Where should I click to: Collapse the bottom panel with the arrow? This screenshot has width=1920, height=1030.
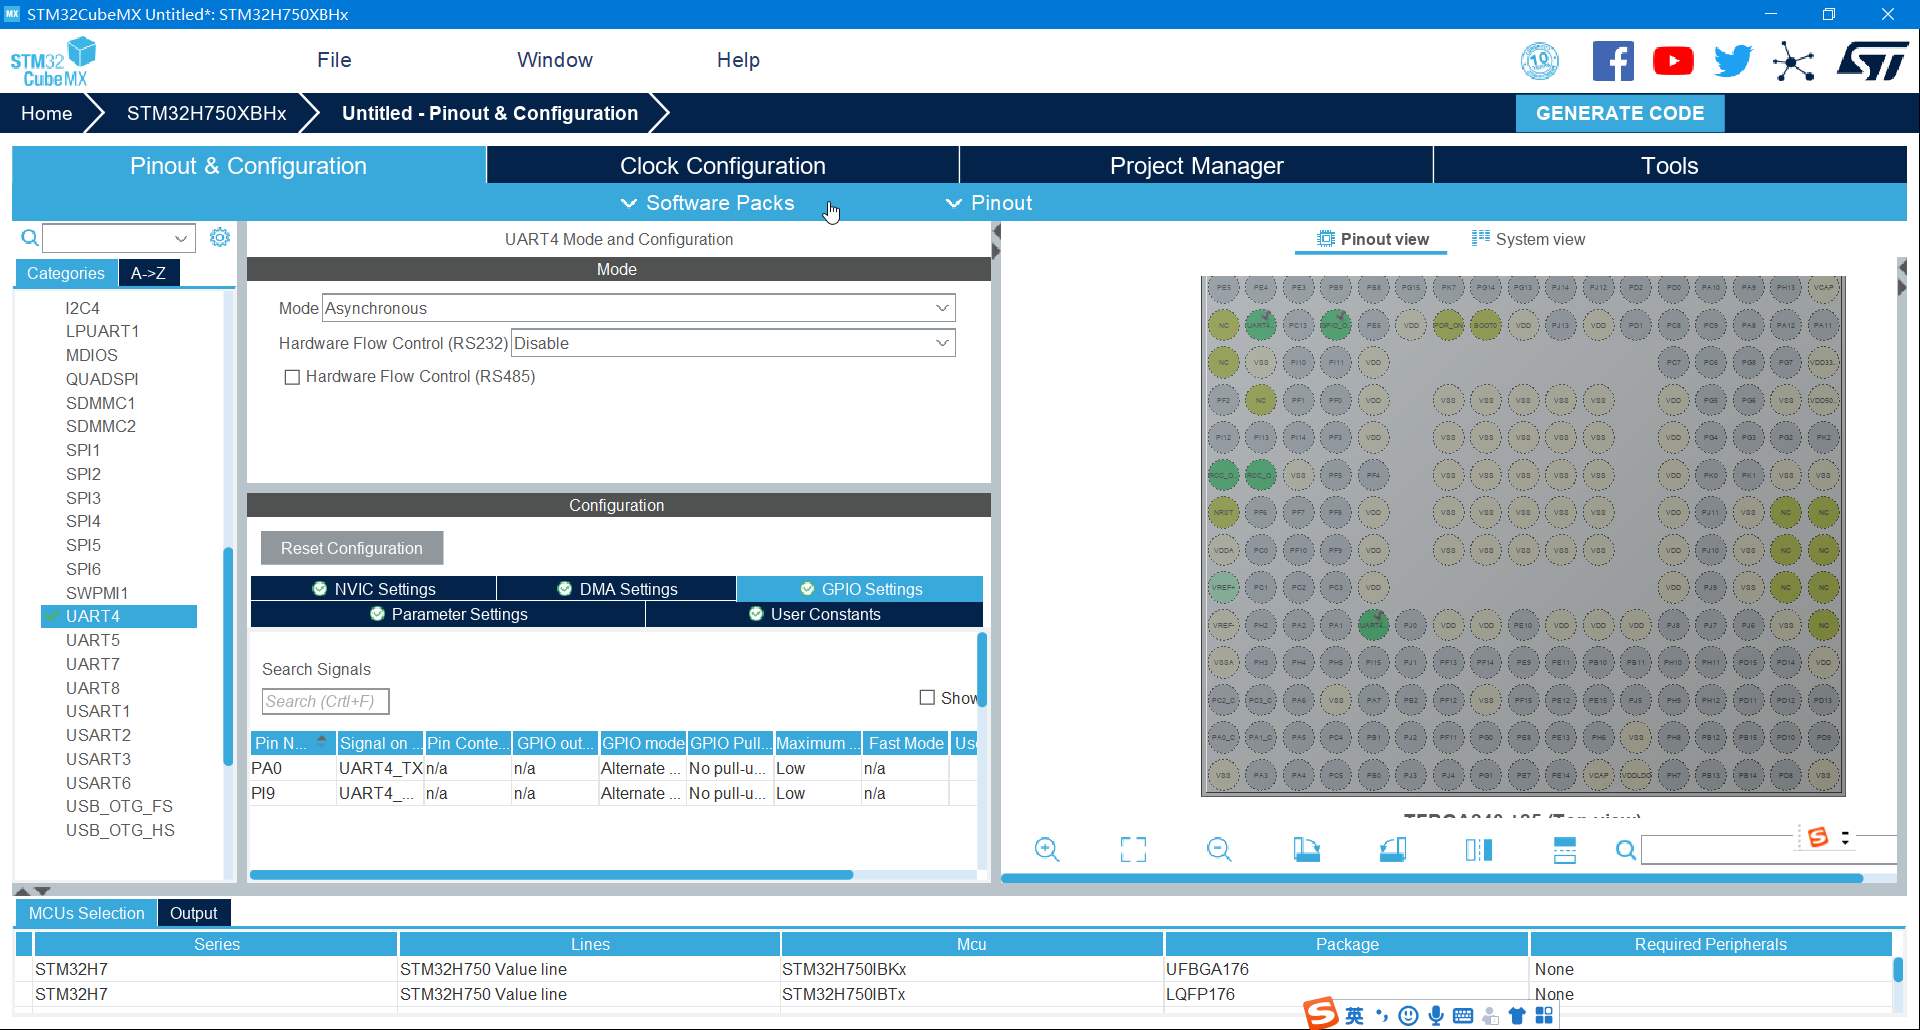(x=42, y=890)
